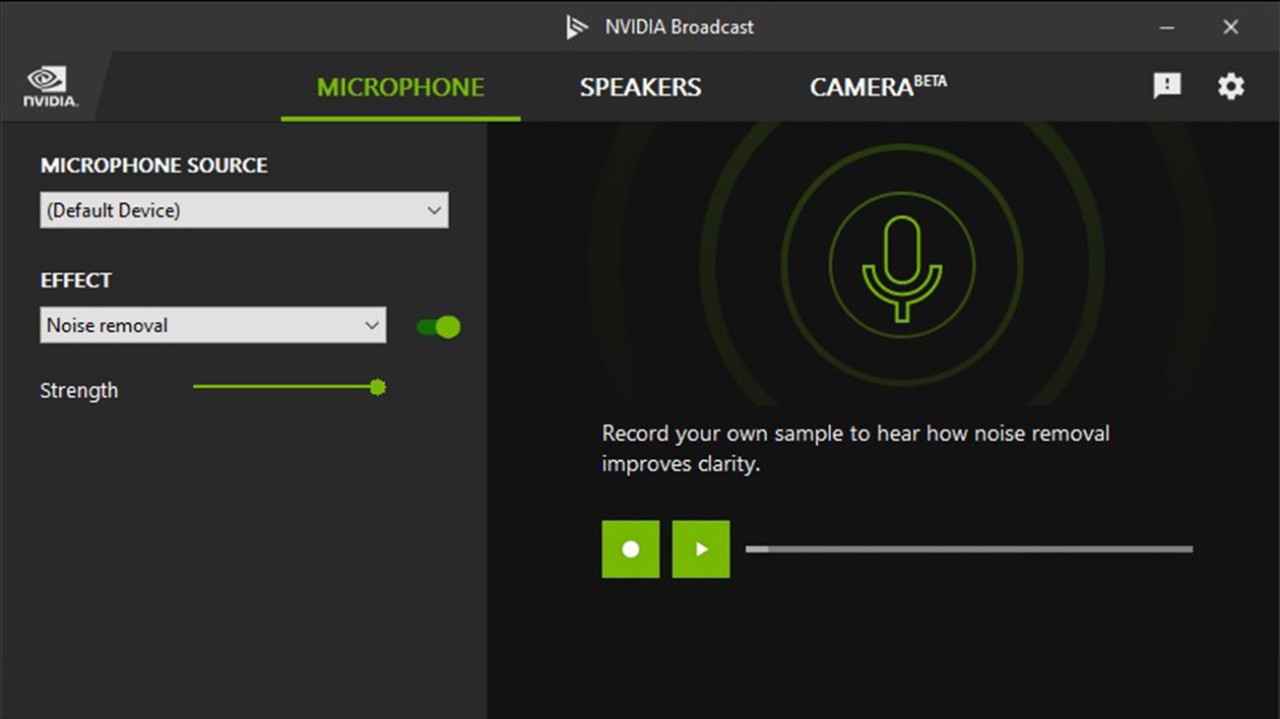Image resolution: width=1280 pixels, height=719 pixels.
Task: Expand the (Default Device) device list
Action: coord(244,210)
